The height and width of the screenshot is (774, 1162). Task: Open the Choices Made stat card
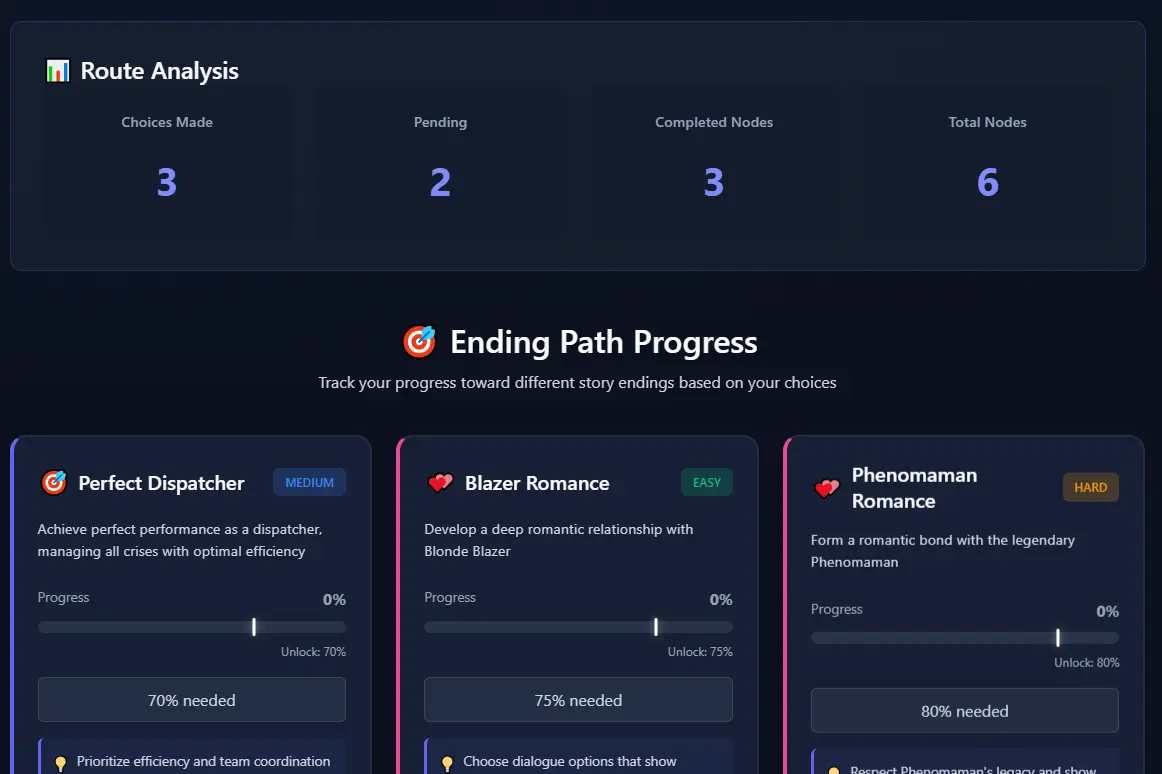[167, 162]
